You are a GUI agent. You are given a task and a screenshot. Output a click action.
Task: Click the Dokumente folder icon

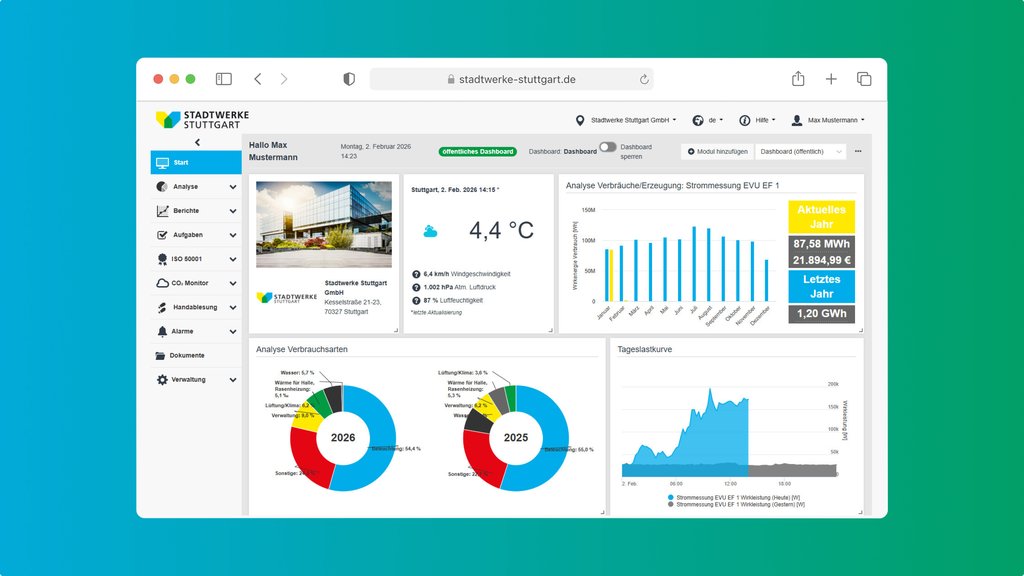(x=160, y=356)
